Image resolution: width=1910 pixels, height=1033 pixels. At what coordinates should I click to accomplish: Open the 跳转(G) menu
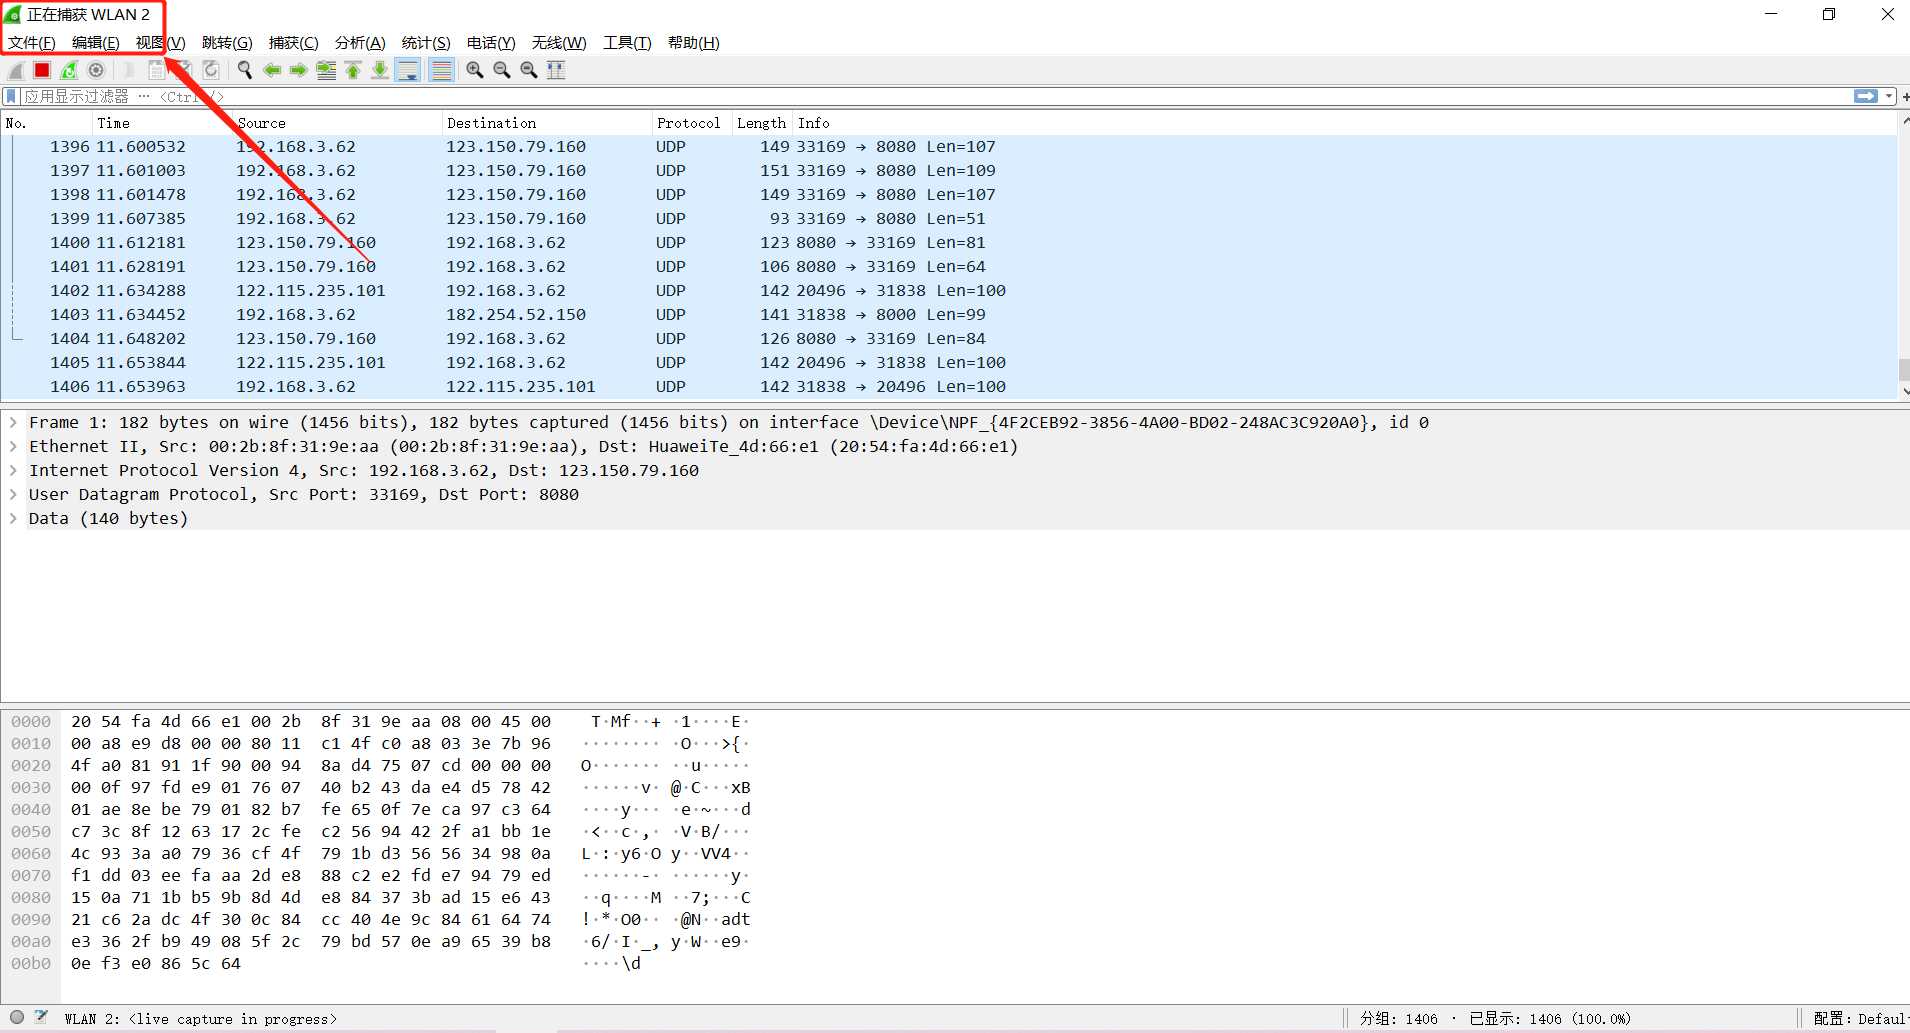pyautogui.click(x=227, y=43)
